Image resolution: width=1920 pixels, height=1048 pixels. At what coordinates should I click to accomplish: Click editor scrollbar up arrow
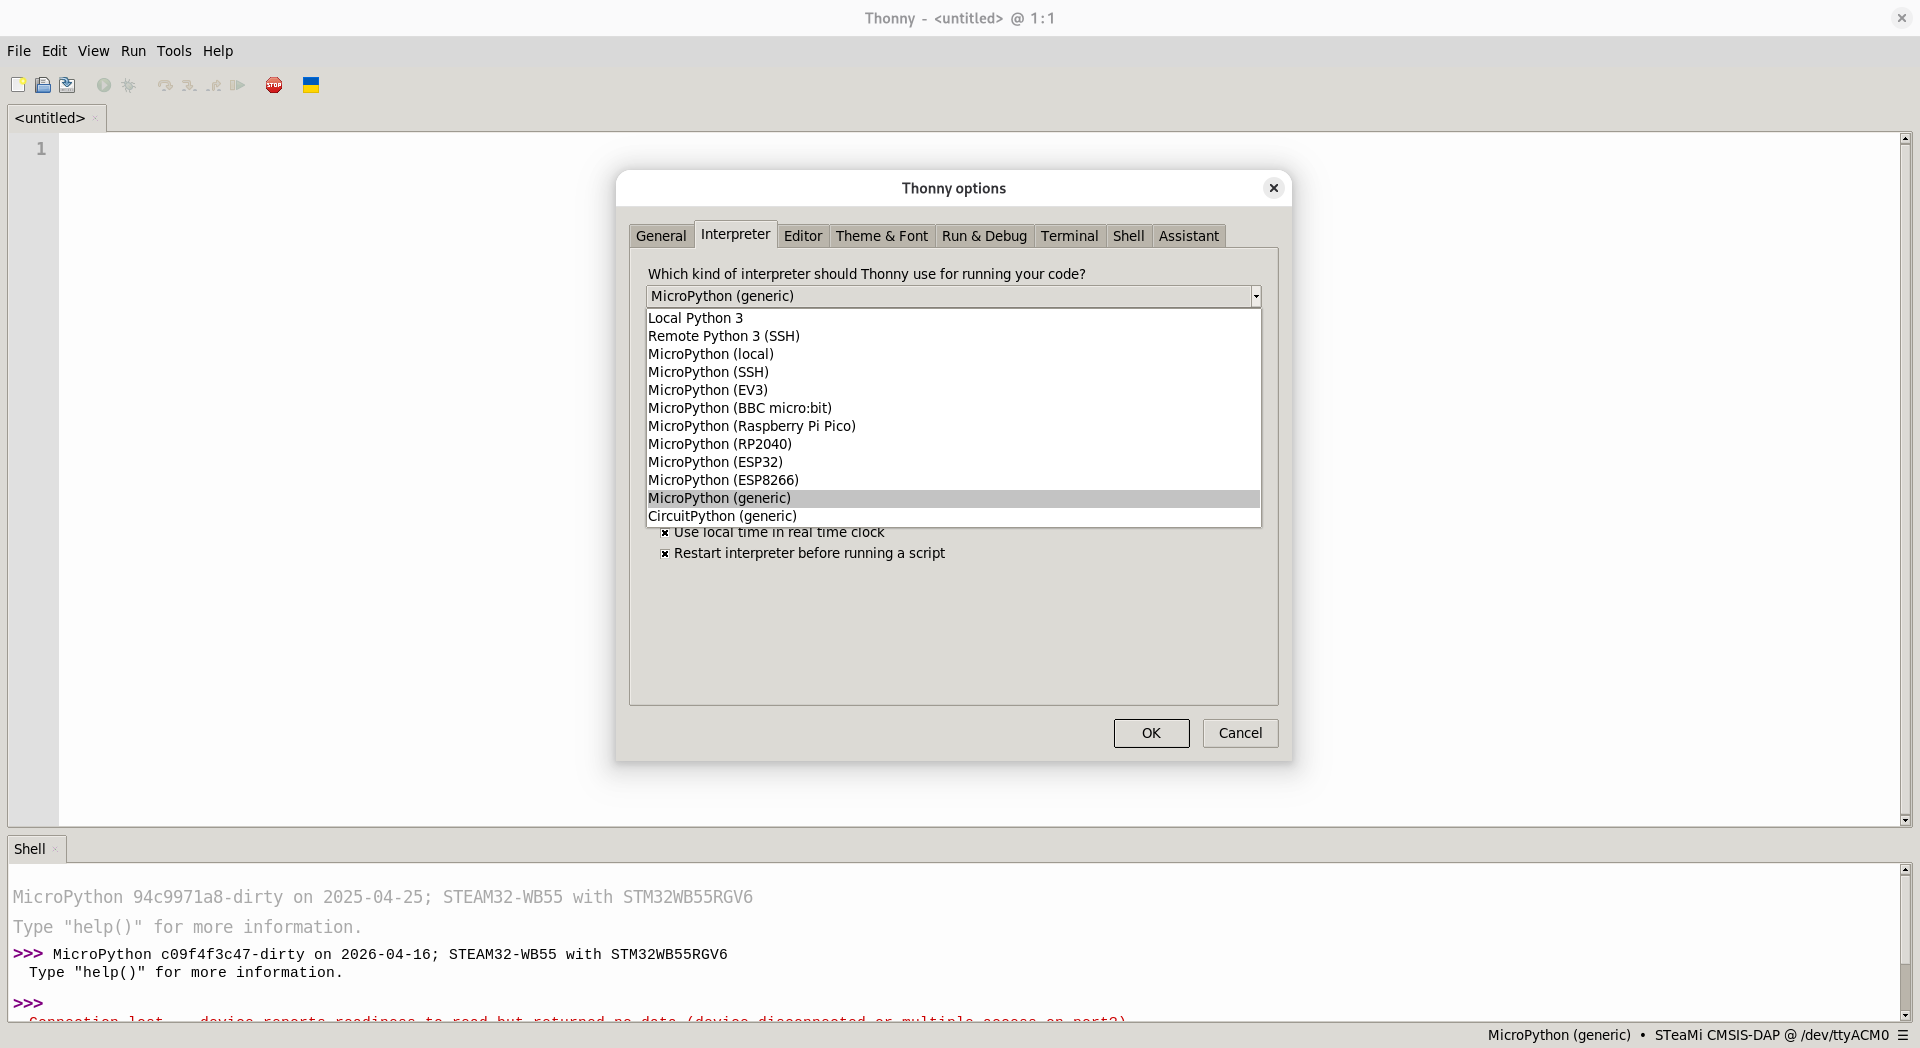pyautogui.click(x=1905, y=139)
